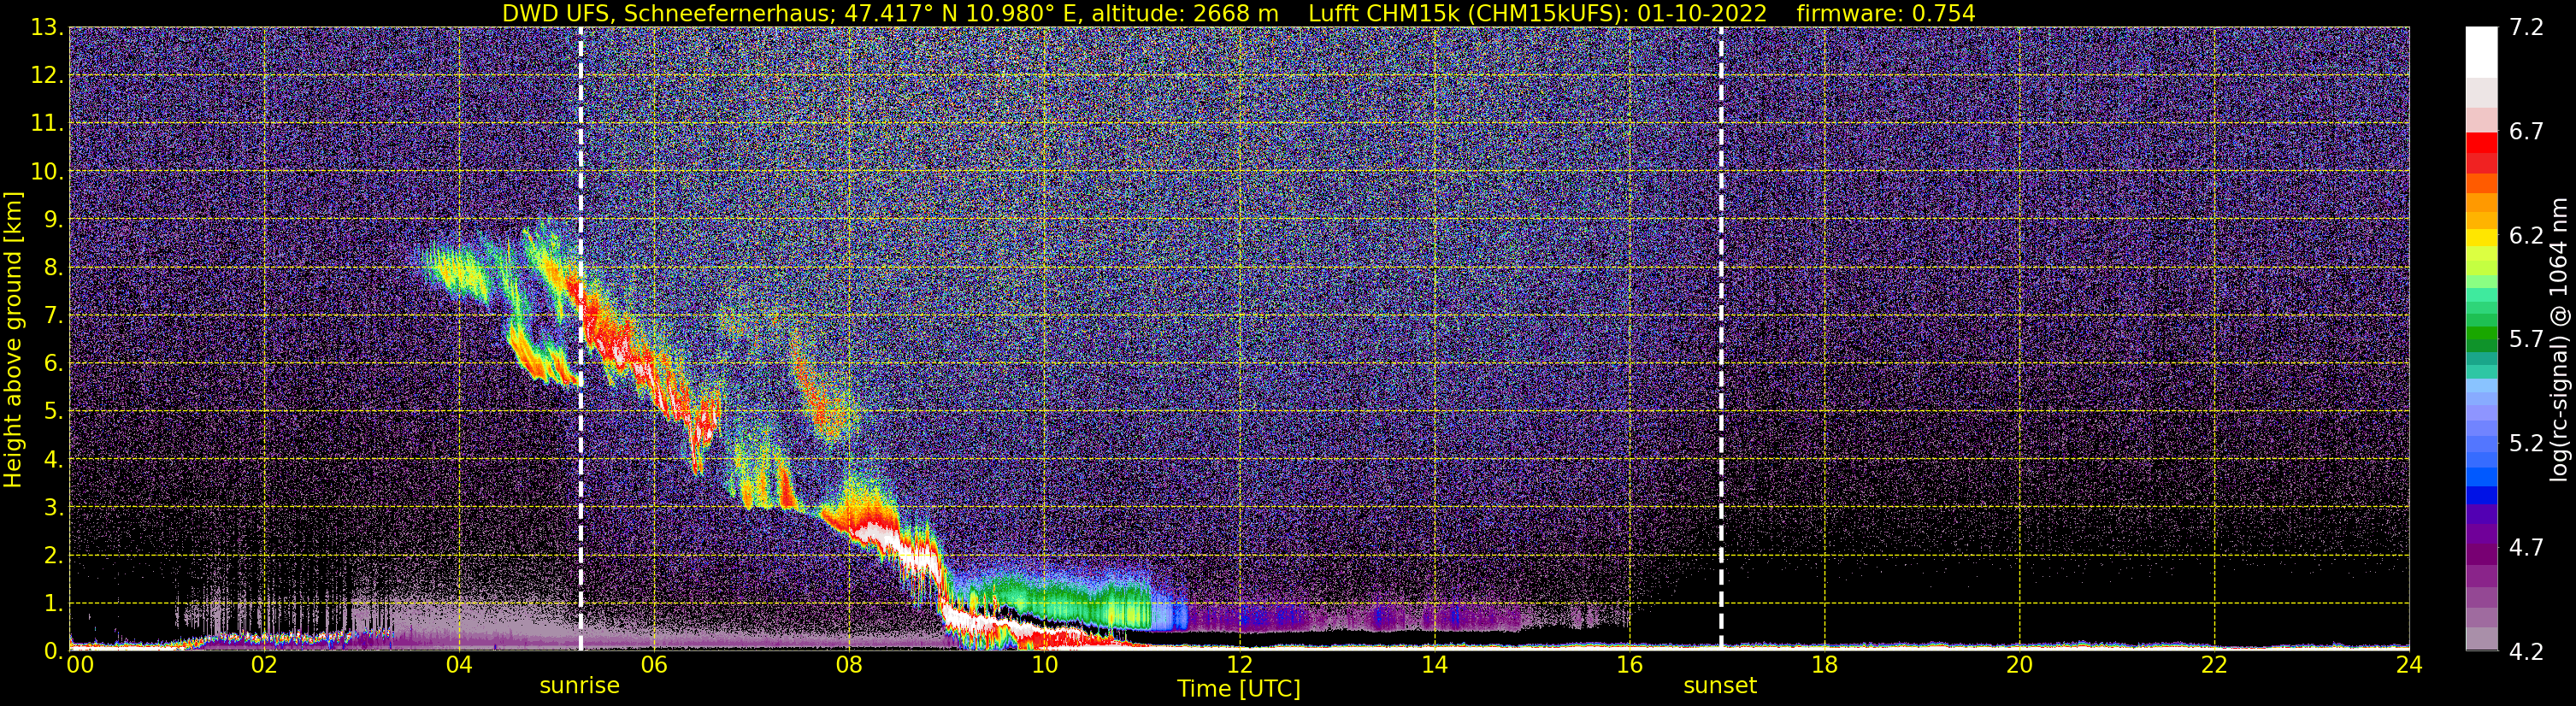The width and height of the screenshot is (2576, 706).
Task: Click the height axis tick '10.'
Action: tap(47, 172)
